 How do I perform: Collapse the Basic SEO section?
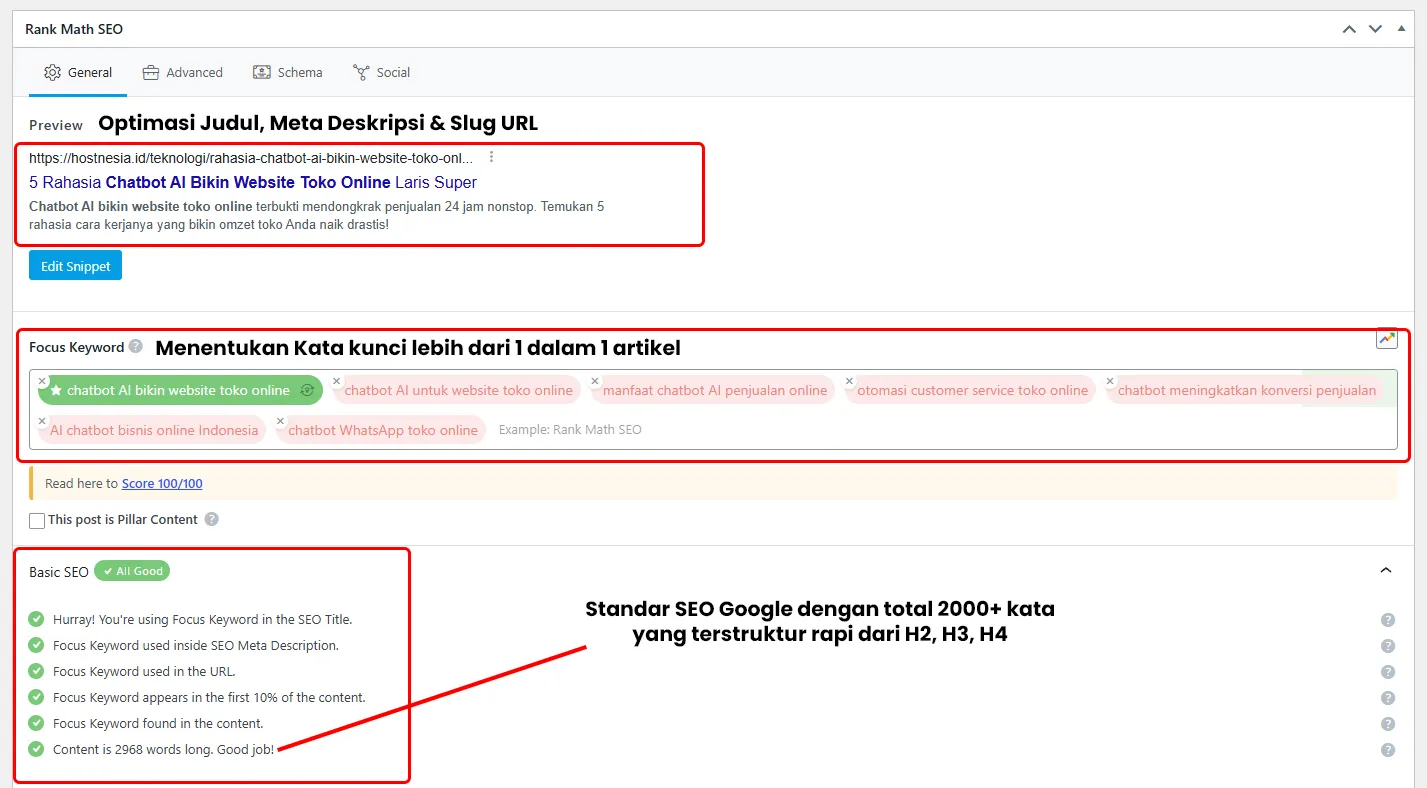coord(1386,570)
